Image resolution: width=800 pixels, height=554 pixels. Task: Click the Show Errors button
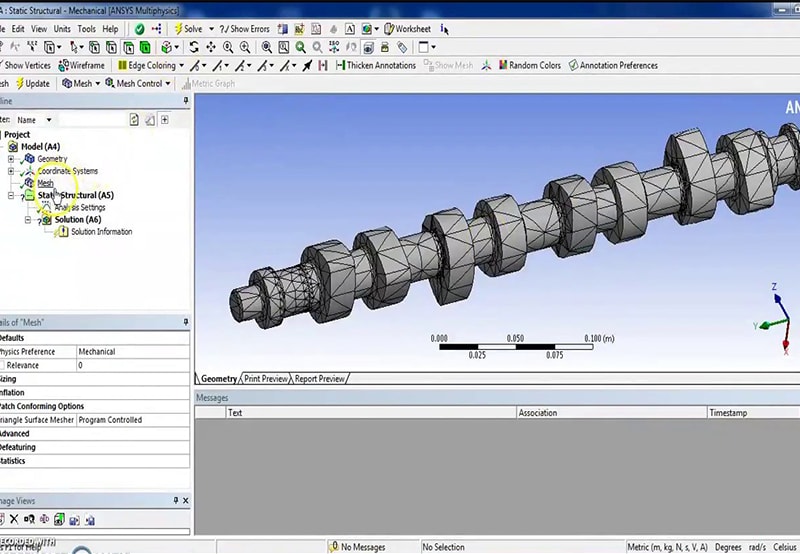(x=243, y=29)
